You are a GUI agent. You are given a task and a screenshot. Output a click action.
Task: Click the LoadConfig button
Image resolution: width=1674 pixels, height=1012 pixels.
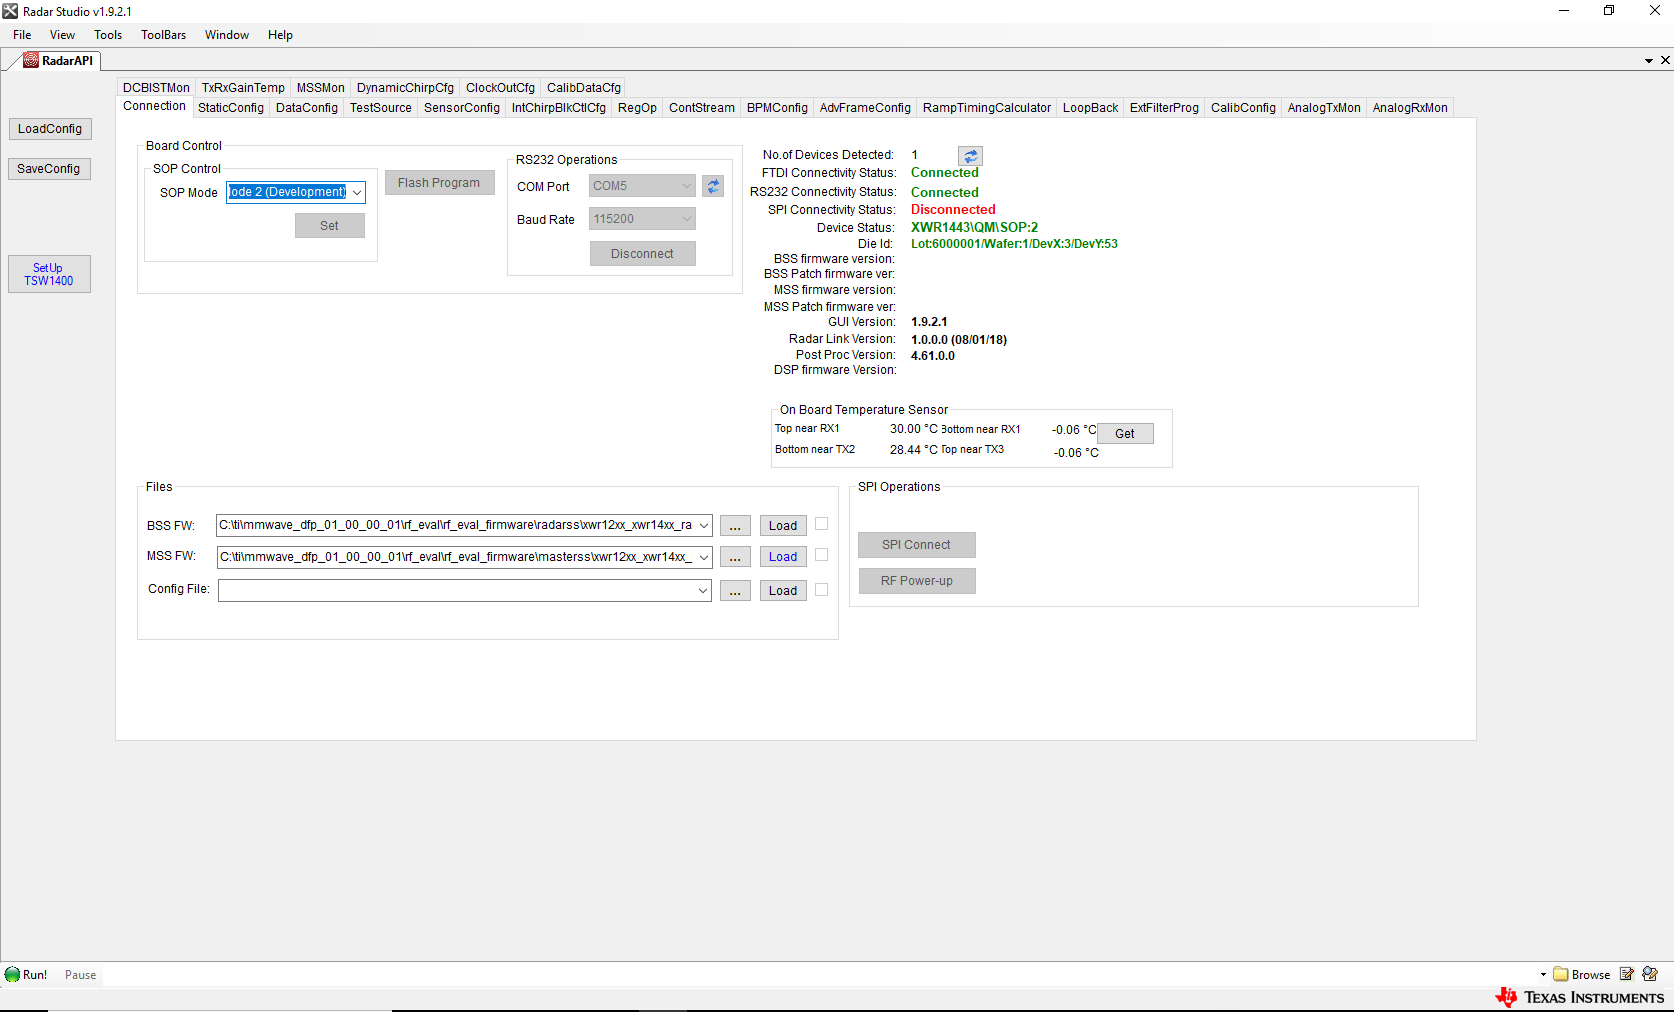coord(50,129)
